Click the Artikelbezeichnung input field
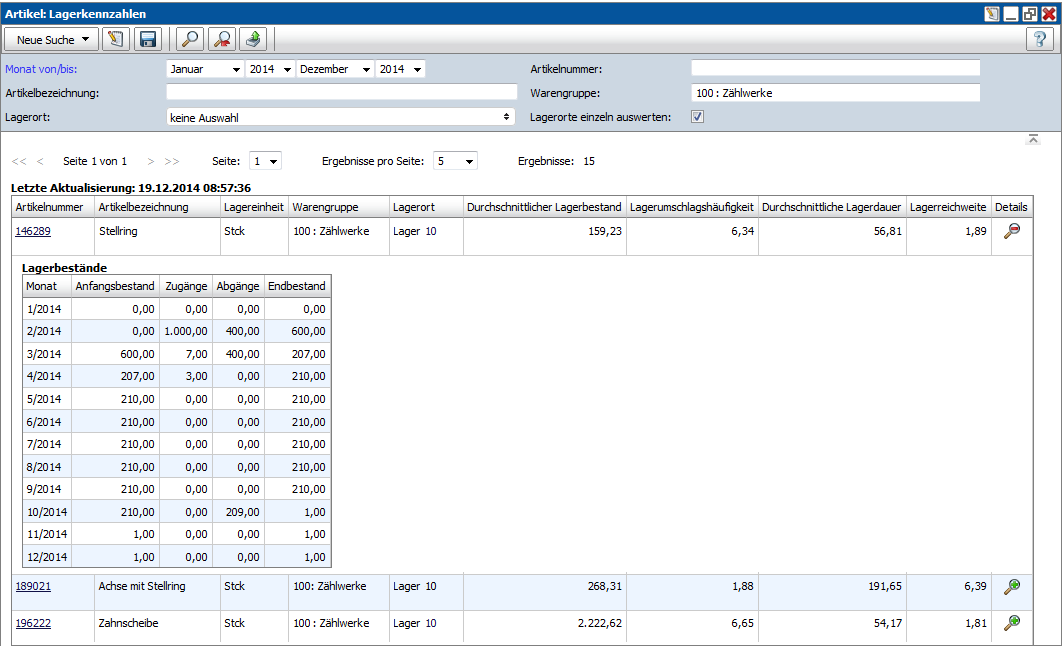 tap(341, 93)
